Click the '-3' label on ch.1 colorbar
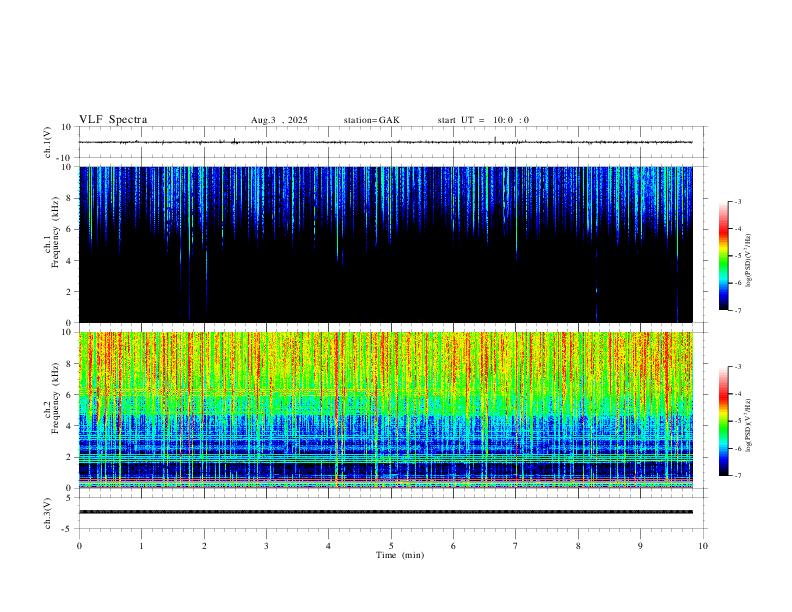This screenshot has height=612, width=792. tap(738, 201)
